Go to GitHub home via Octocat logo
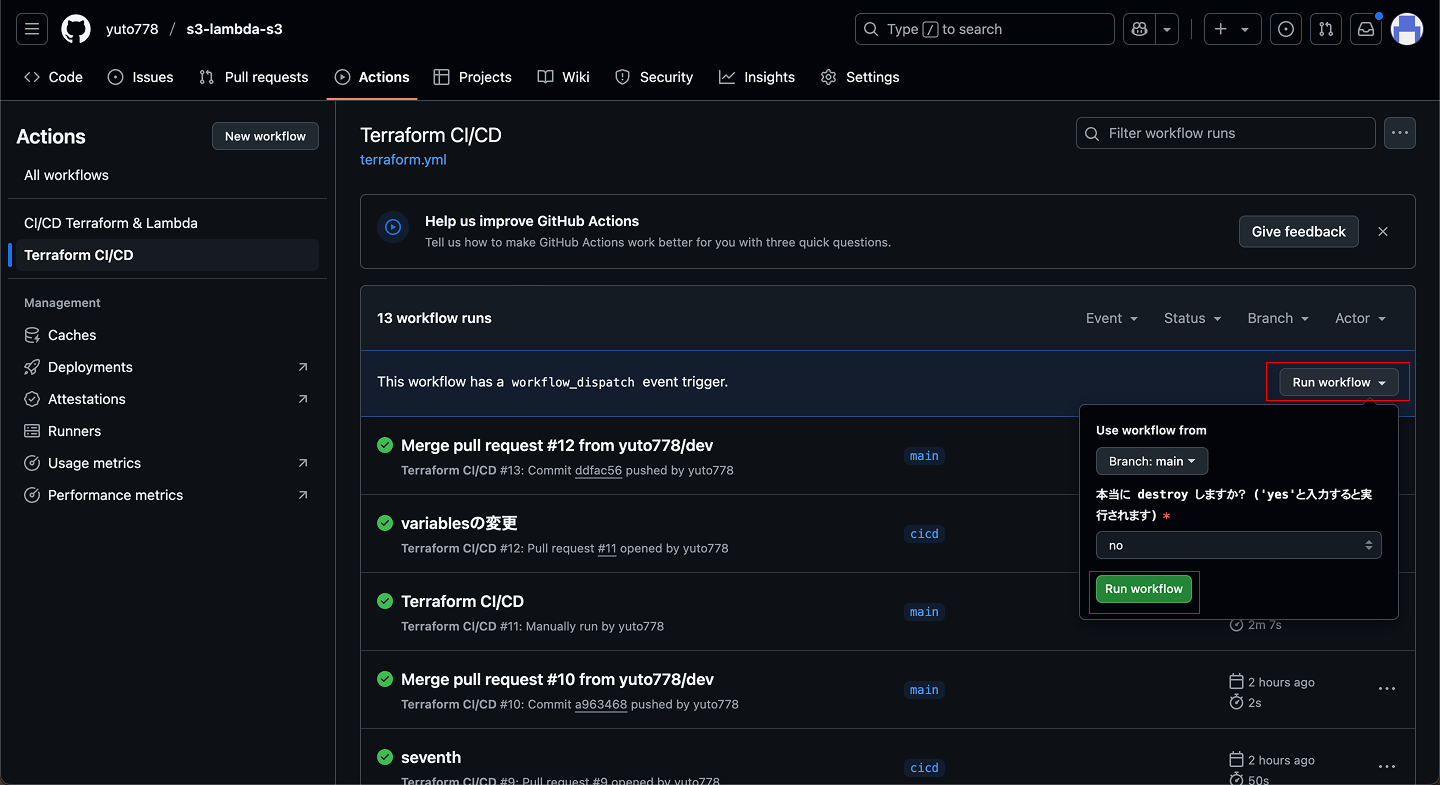Viewport: 1440px width, 785px height. click(76, 29)
